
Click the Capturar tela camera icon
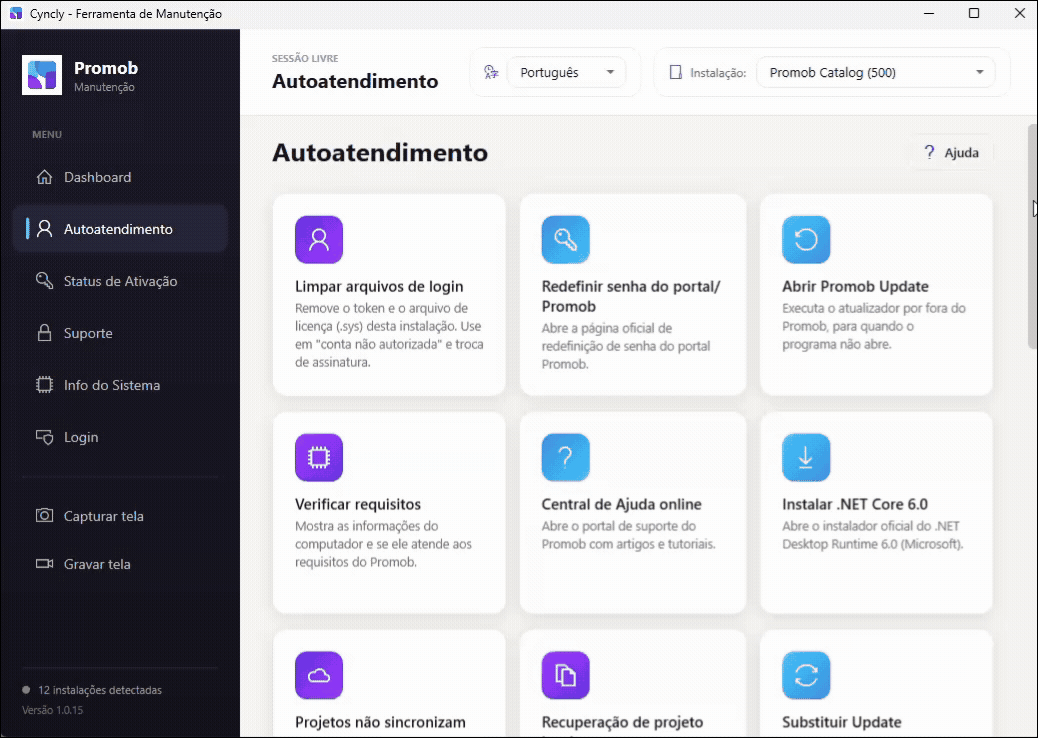[44, 516]
